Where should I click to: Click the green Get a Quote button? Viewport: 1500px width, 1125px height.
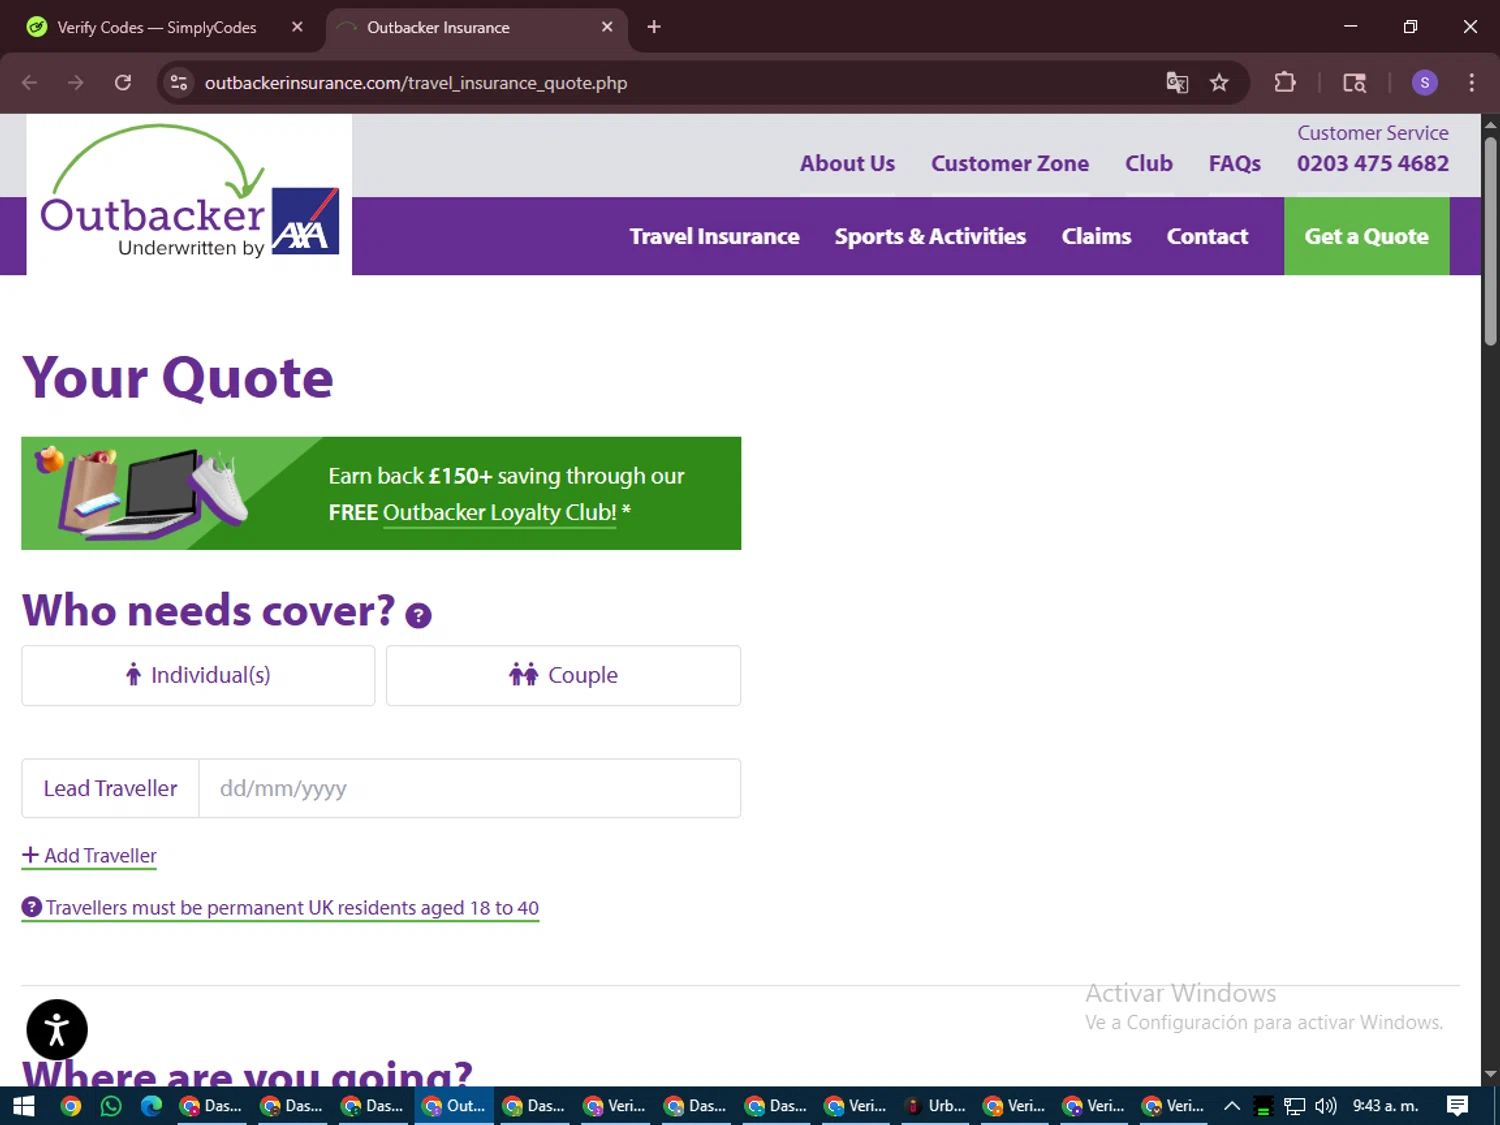(1366, 236)
